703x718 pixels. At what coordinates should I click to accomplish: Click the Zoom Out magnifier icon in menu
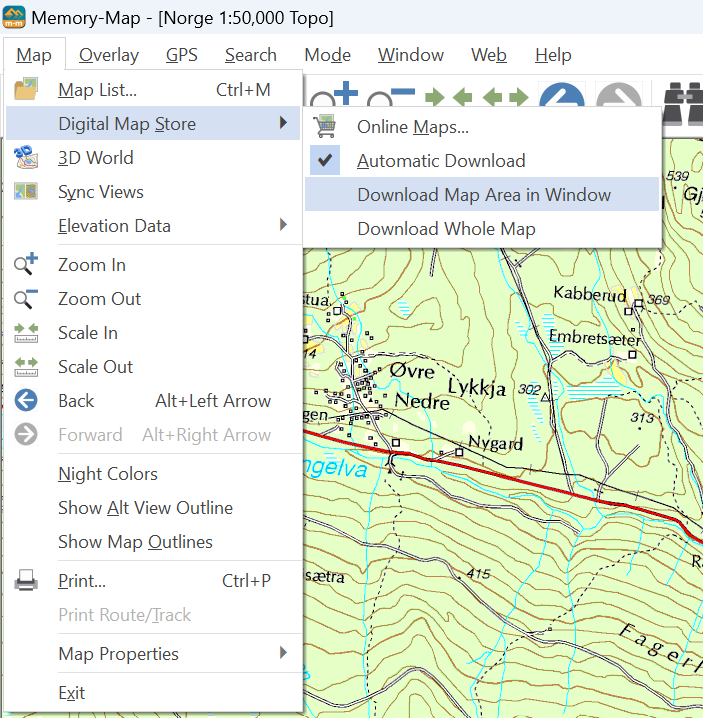click(x=26, y=299)
